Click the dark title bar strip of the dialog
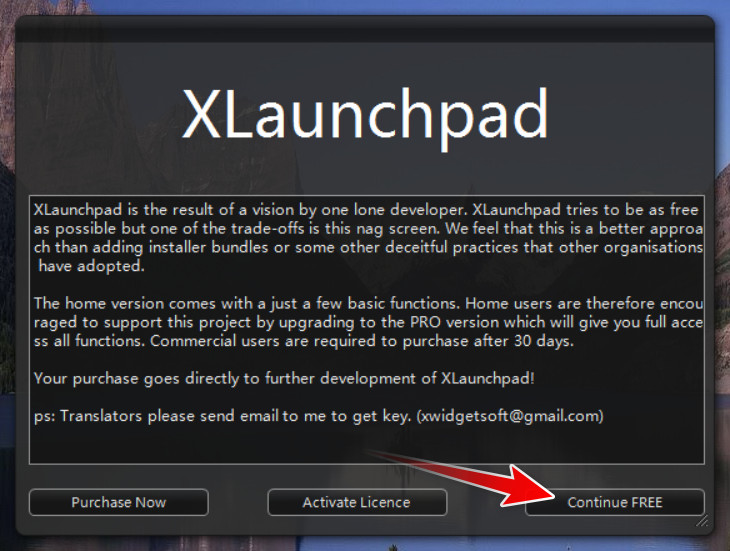This screenshot has width=730, height=551. pyautogui.click(x=365, y=29)
